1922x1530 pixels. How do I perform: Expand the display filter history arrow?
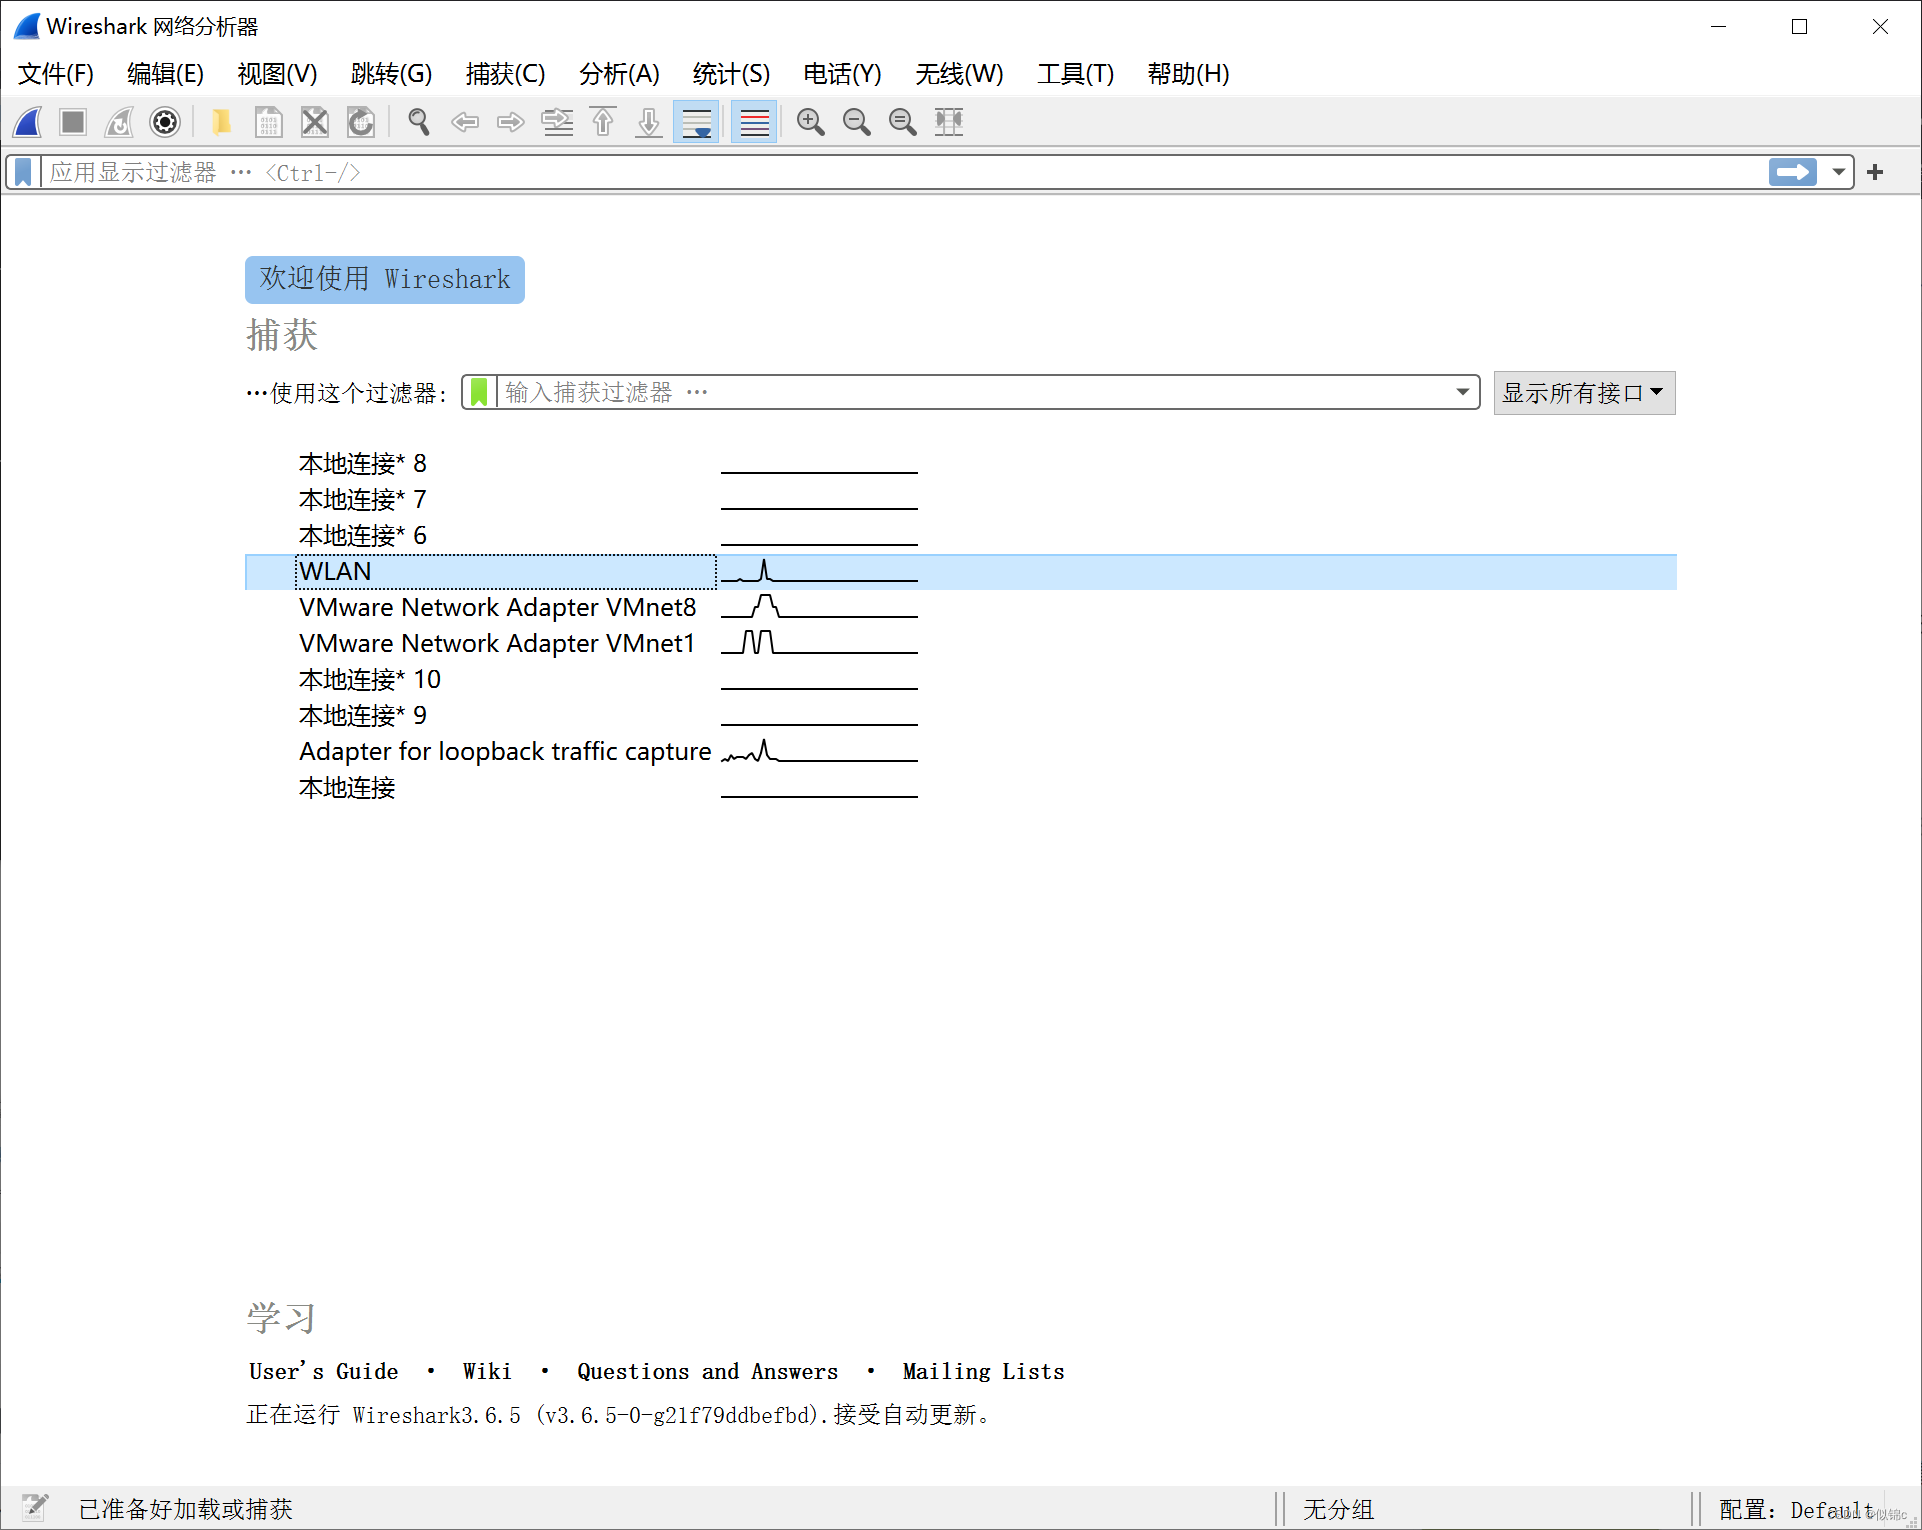pos(1838,172)
